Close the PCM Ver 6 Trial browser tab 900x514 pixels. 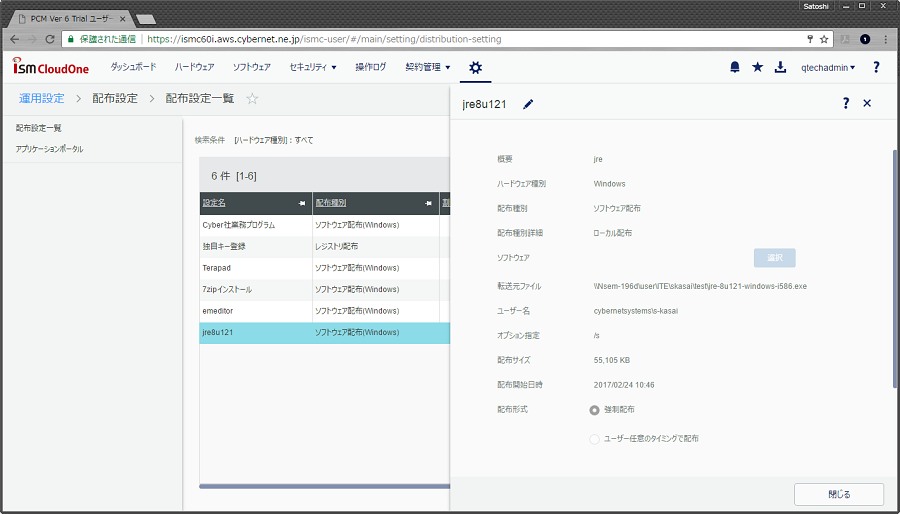pyautogui.click(x=122, y=19)
